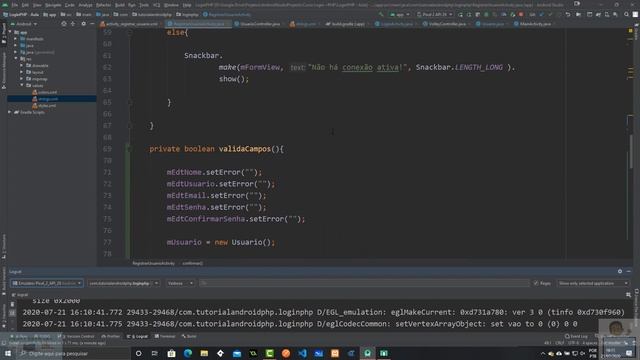The width and height of the screenshot is (640, 360).
Task: Click Task View icon on taskbar
Action: (x=155, y=353)
